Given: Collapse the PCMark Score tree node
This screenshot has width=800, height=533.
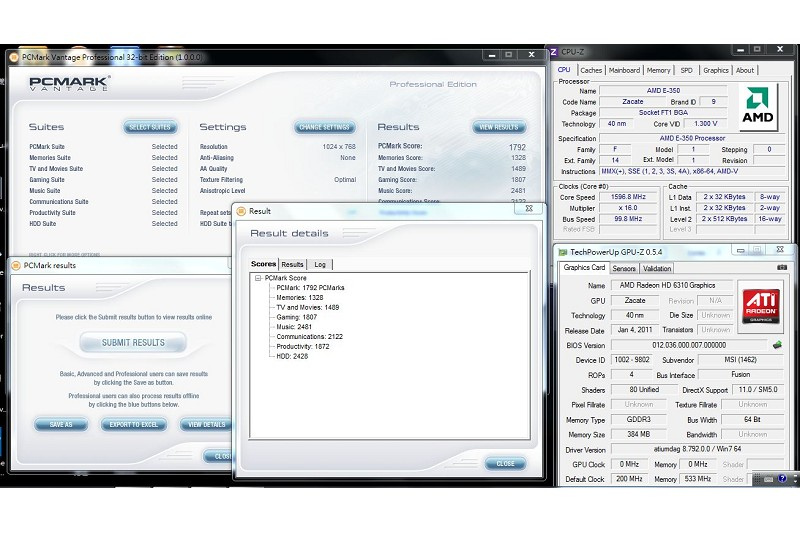Looking at the screenshot, I should point(258,278).
